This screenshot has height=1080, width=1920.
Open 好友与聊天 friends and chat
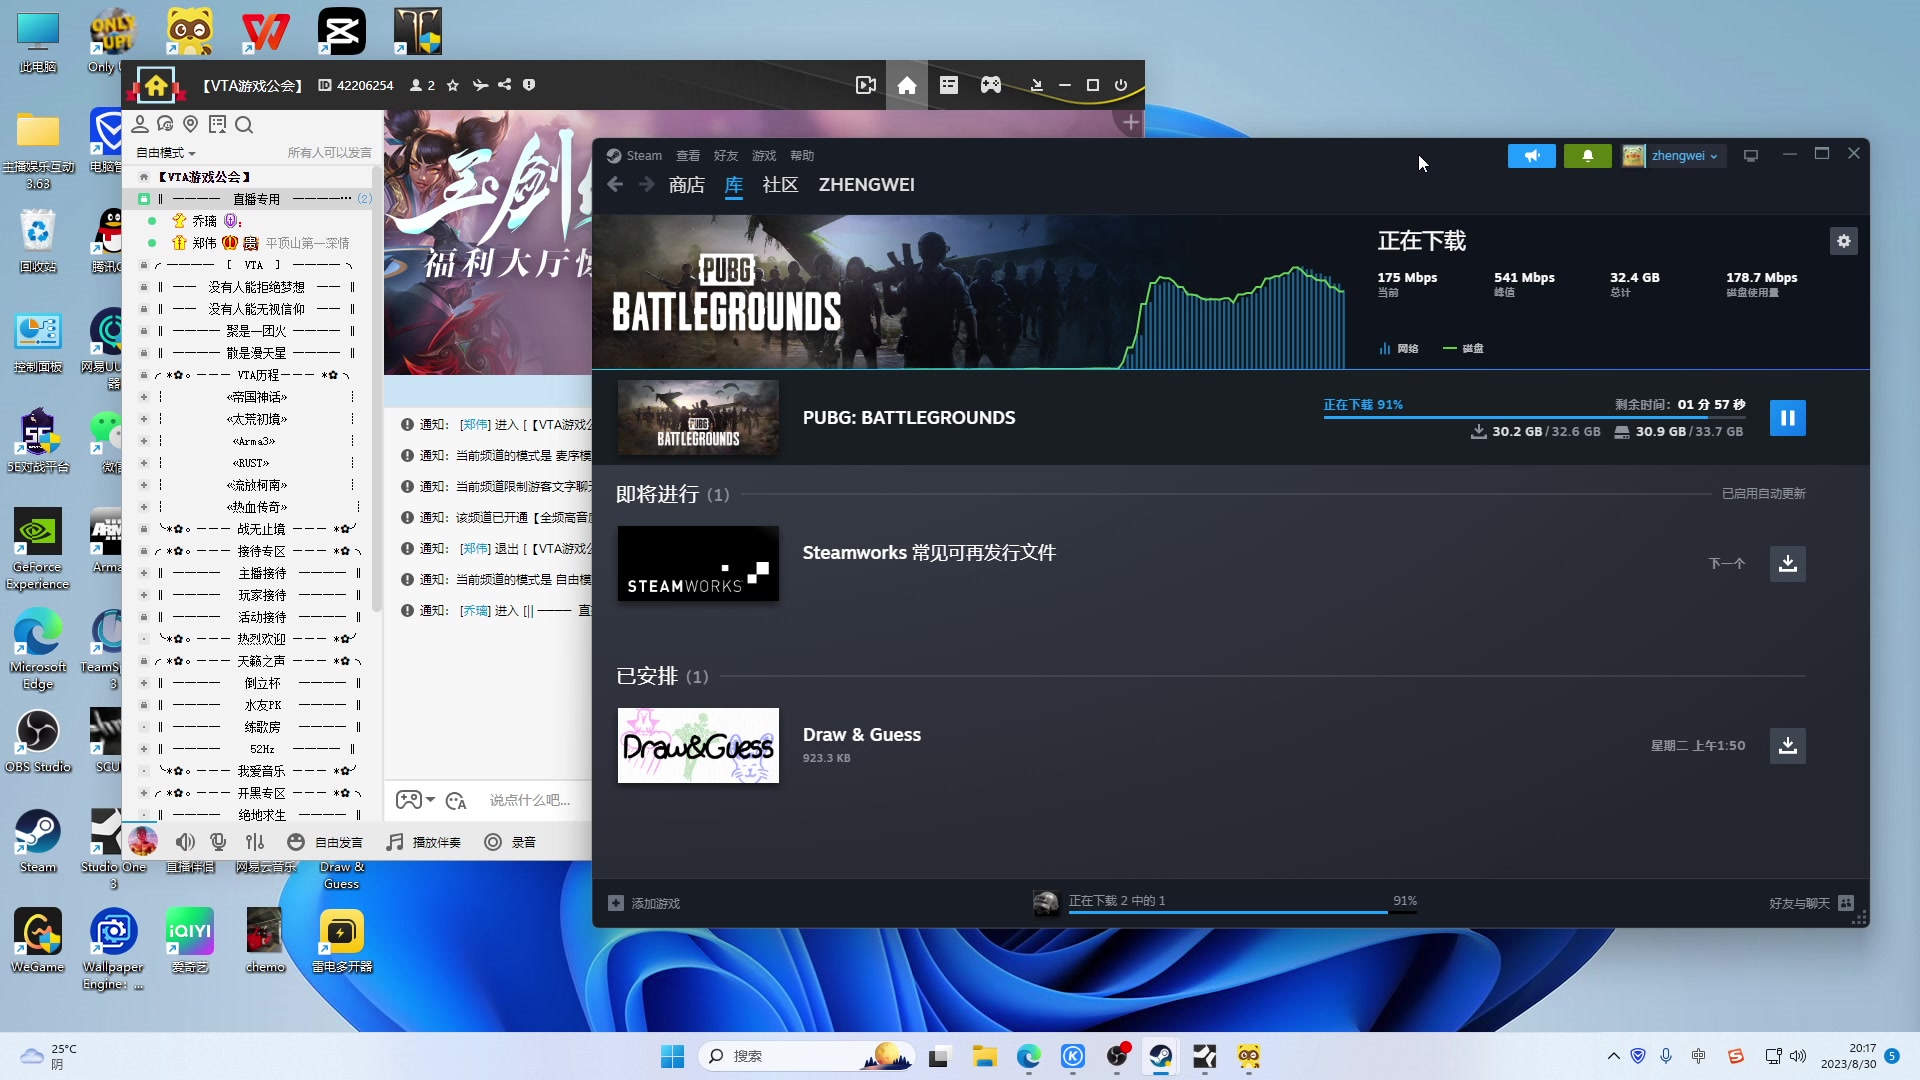click(1810, 903)
